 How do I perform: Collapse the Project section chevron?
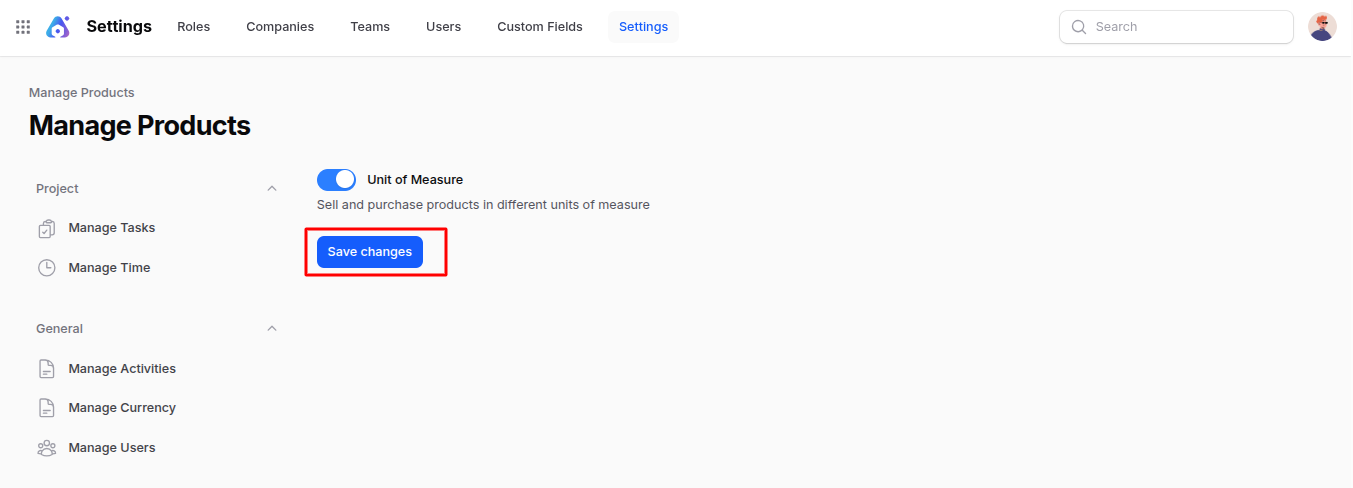(x=272, y=188)
